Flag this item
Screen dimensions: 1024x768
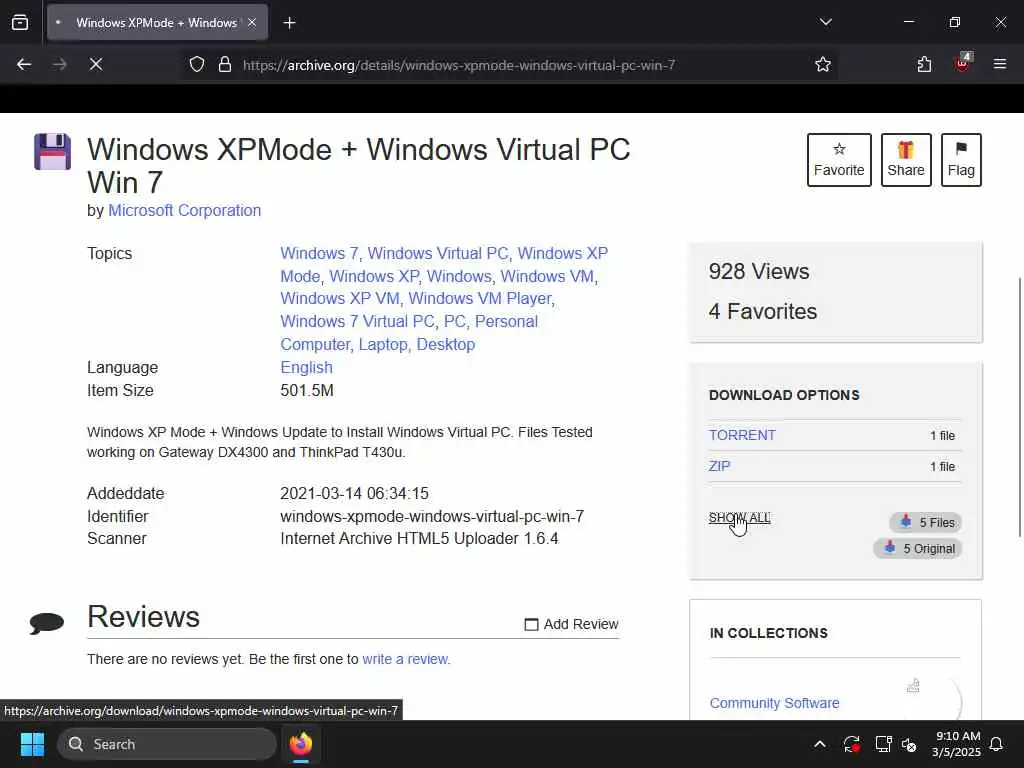coord(961,160)
